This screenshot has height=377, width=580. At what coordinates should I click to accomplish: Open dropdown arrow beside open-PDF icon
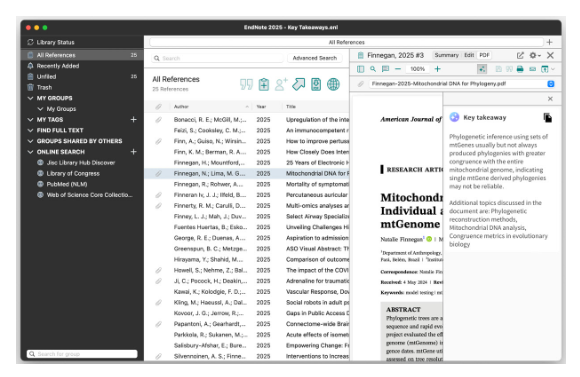(553, 69)
